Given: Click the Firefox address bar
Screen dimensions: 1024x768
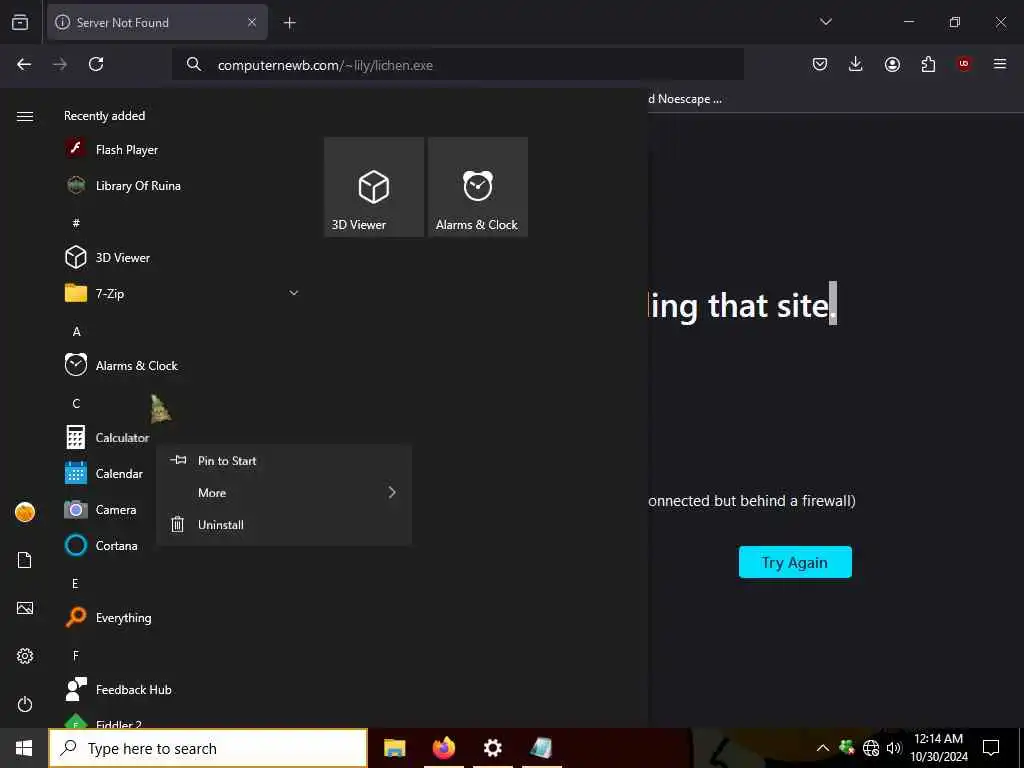Looking at the screenshot, I should point(458,65).
